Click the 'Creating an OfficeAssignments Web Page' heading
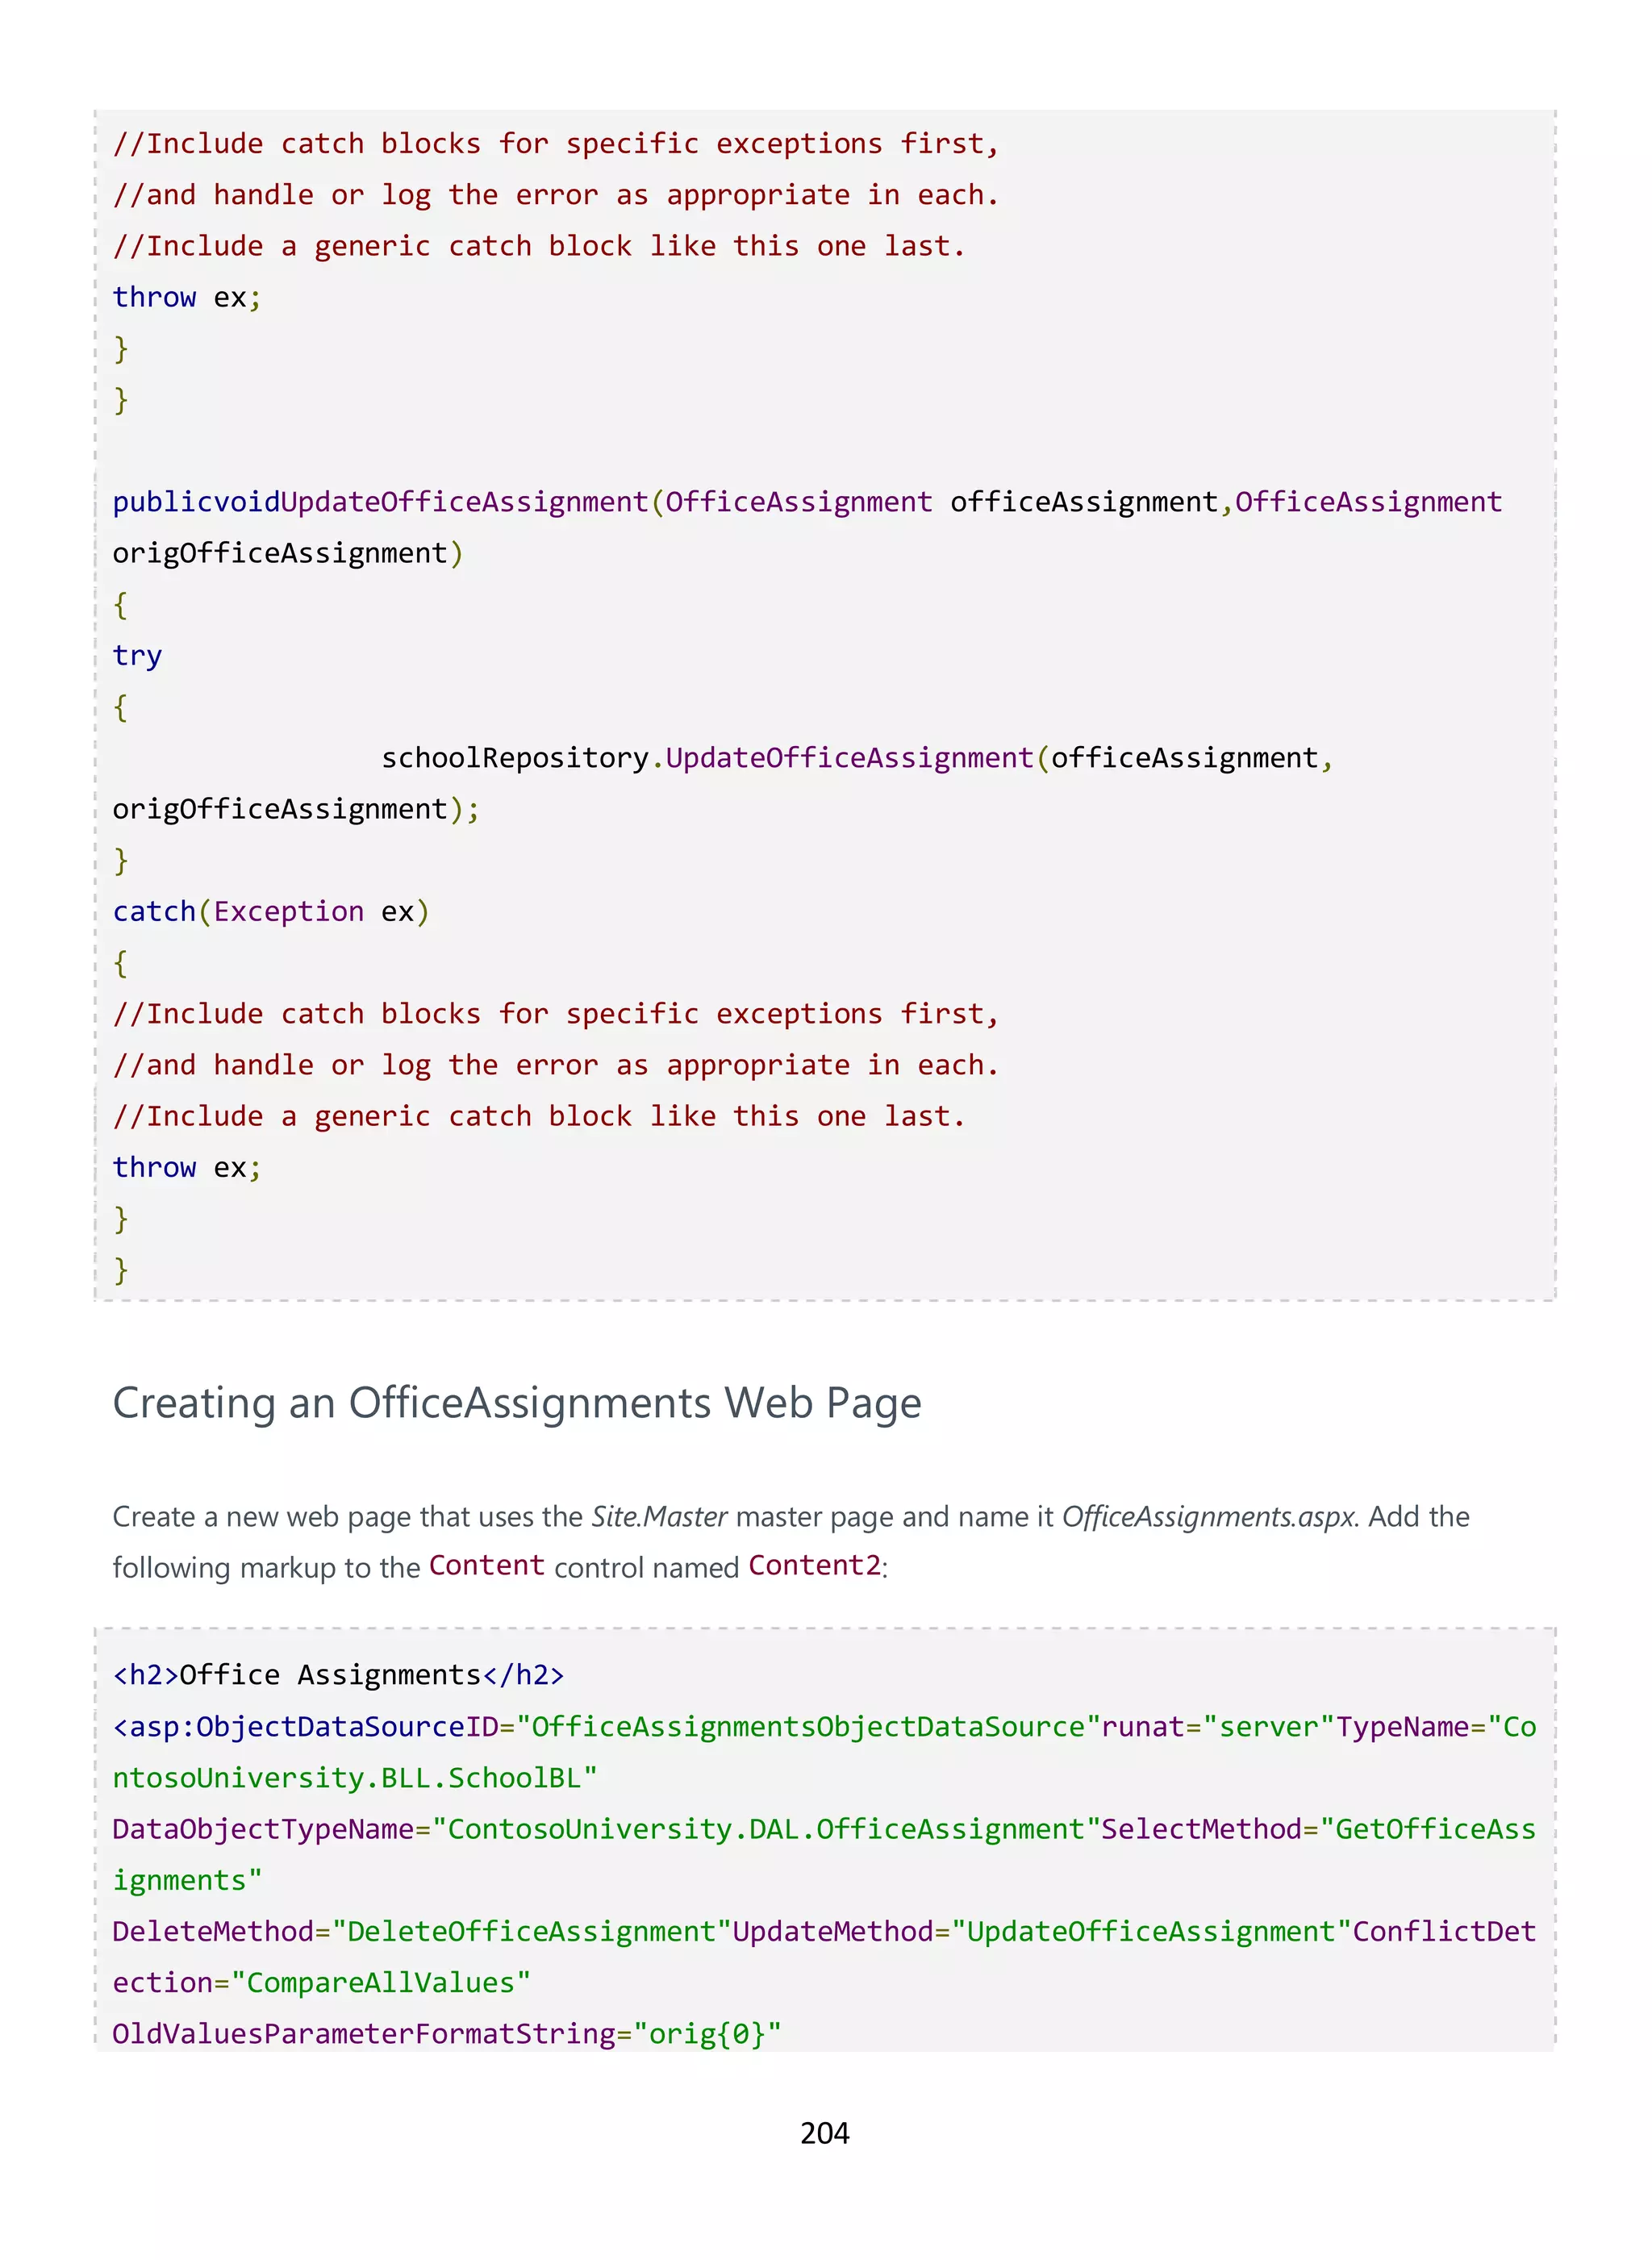The image size is (1652, 2260). (516, 1403)
